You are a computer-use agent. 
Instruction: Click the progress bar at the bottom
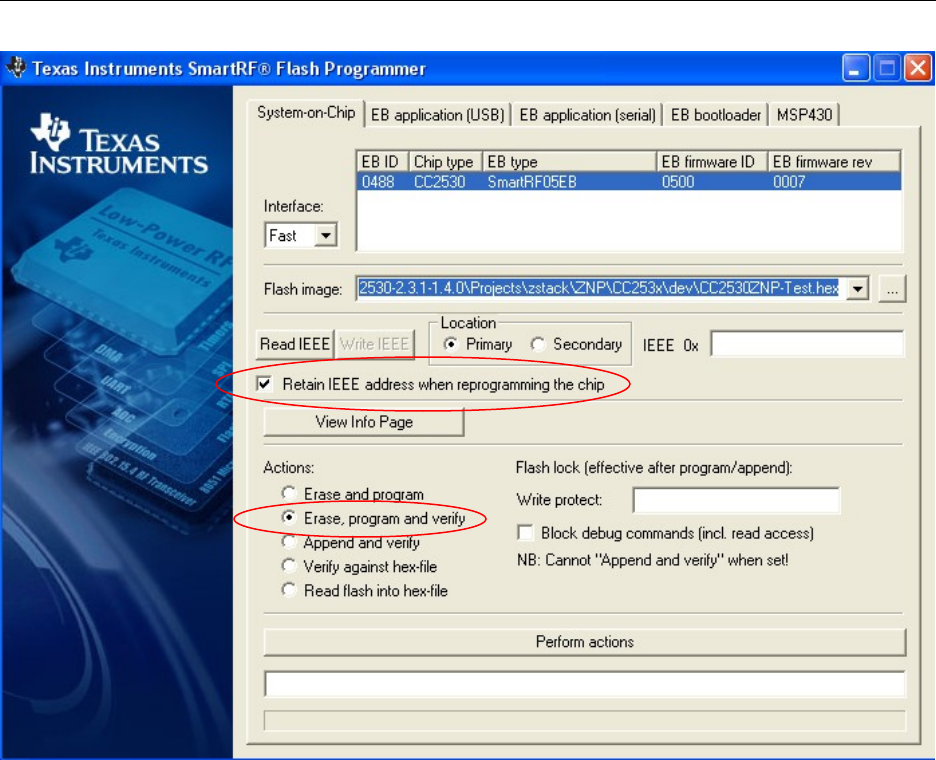585,721
